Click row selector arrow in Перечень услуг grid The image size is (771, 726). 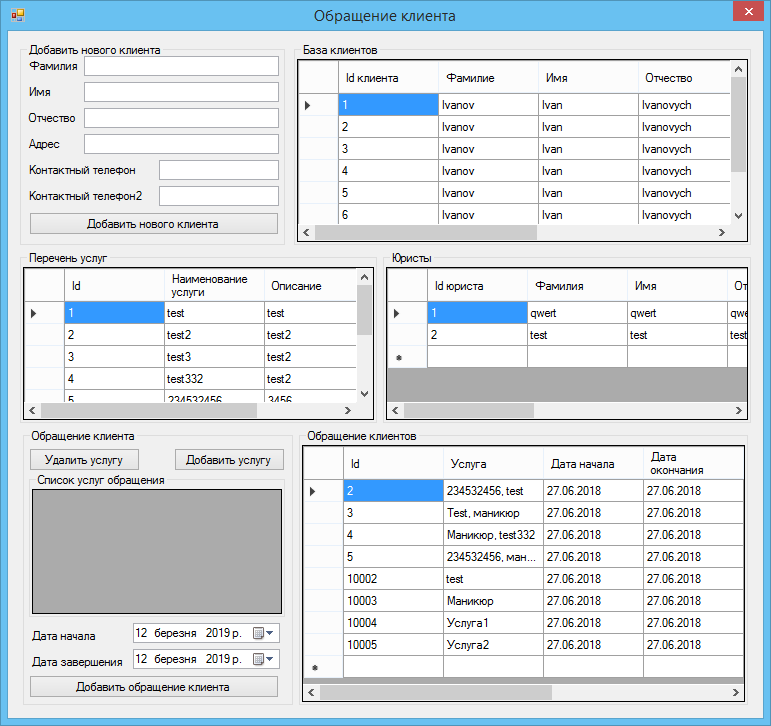[33, 313]
